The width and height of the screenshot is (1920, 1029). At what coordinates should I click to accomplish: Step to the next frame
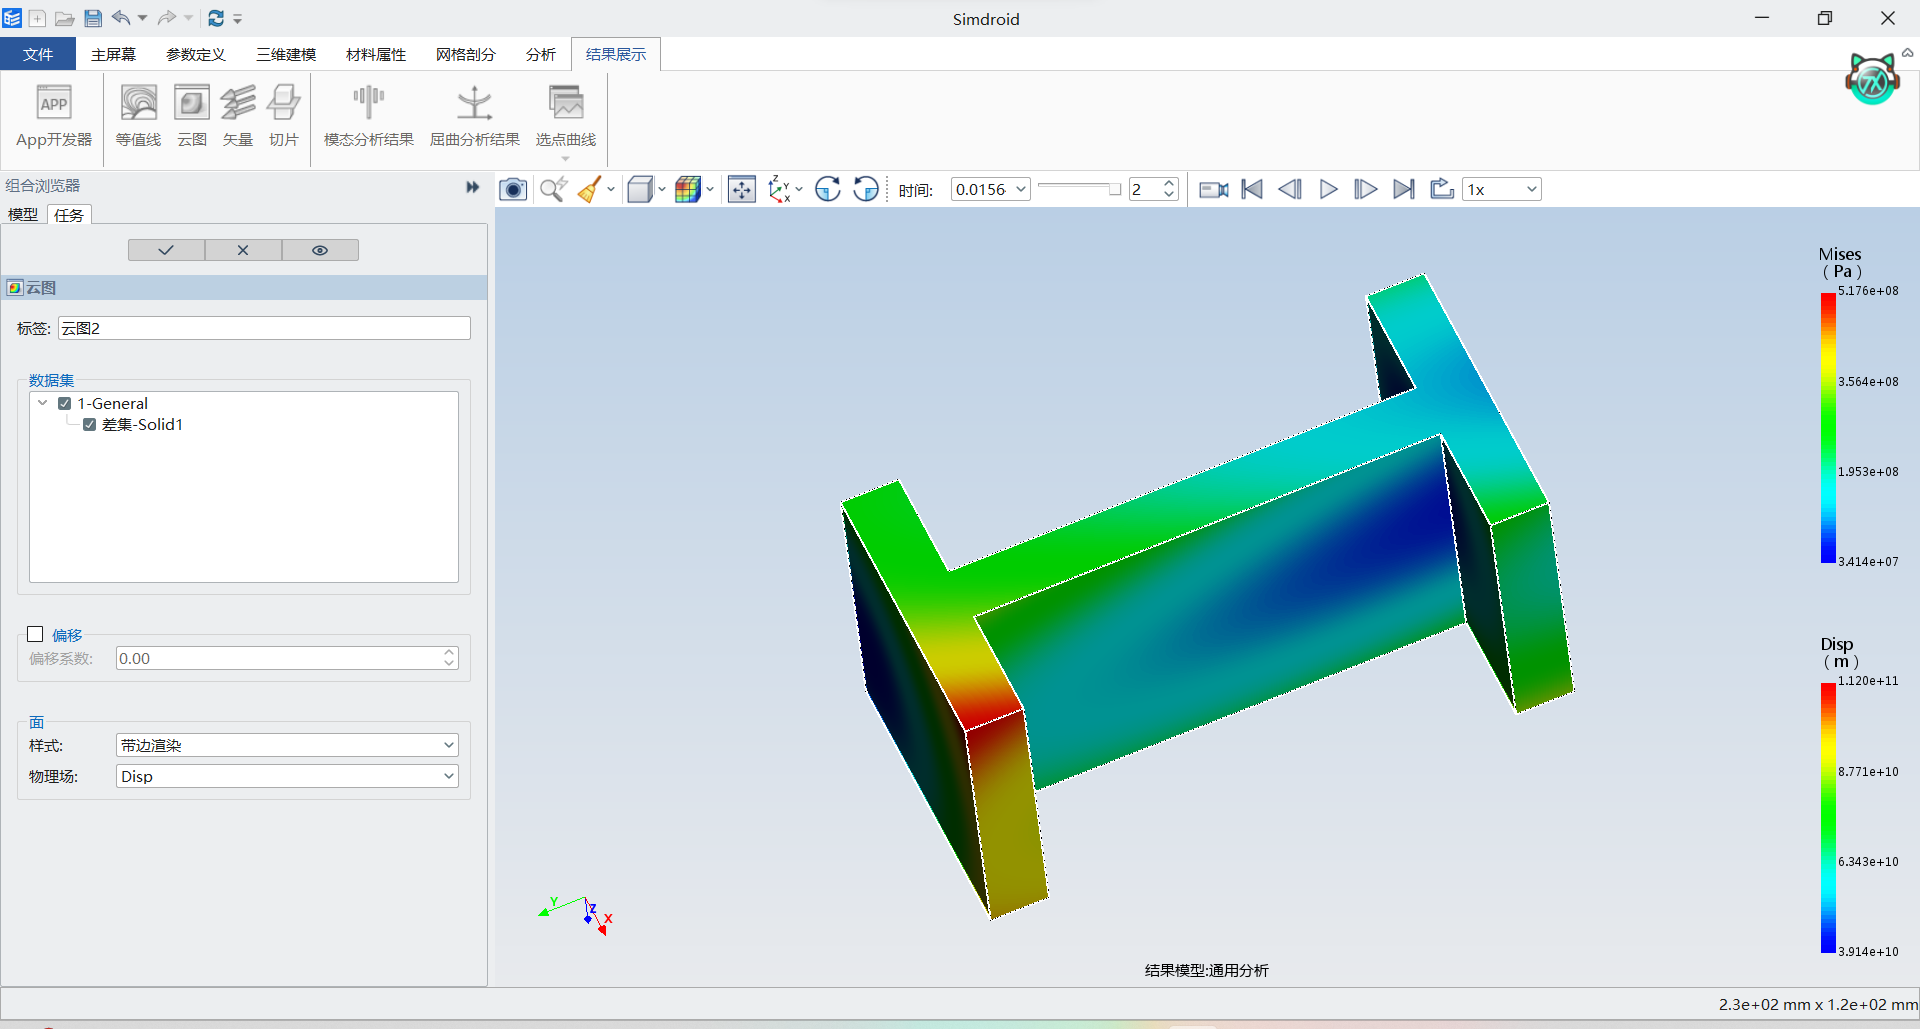pos(1365,189)
